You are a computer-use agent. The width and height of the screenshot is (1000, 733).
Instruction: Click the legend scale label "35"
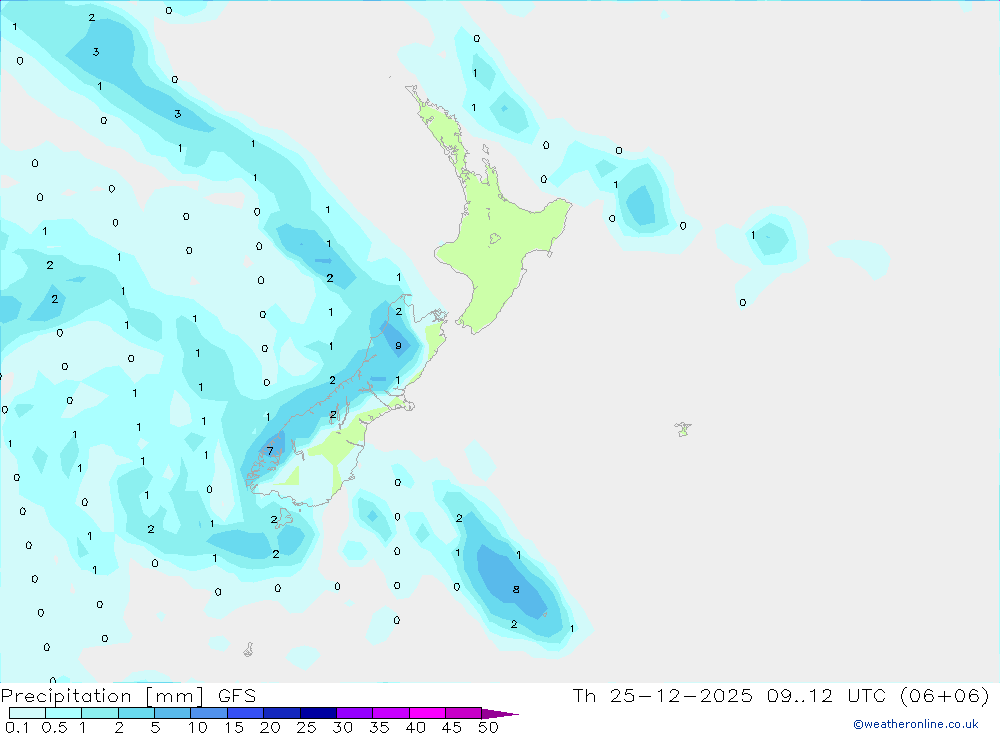pyautogui.click(x=379, y=727)
